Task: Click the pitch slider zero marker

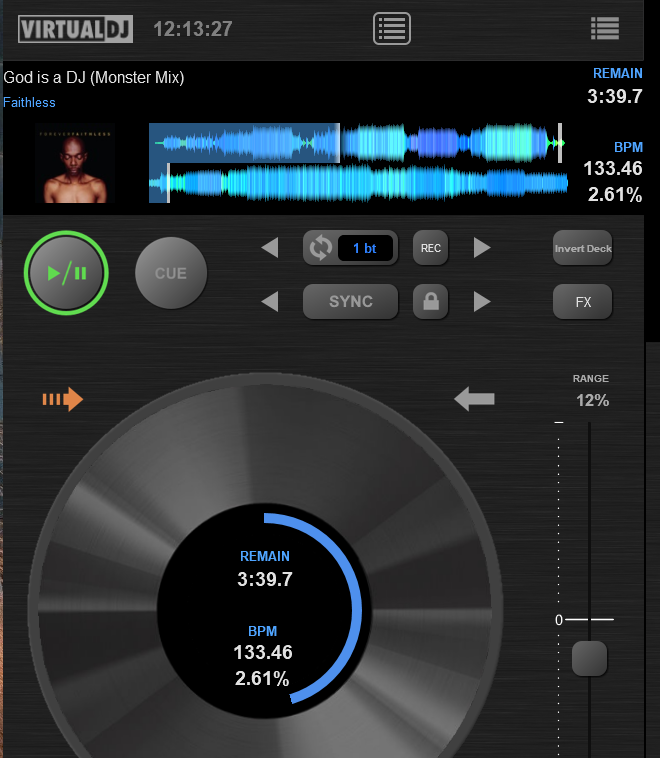Action: click(x=584, y=619)
